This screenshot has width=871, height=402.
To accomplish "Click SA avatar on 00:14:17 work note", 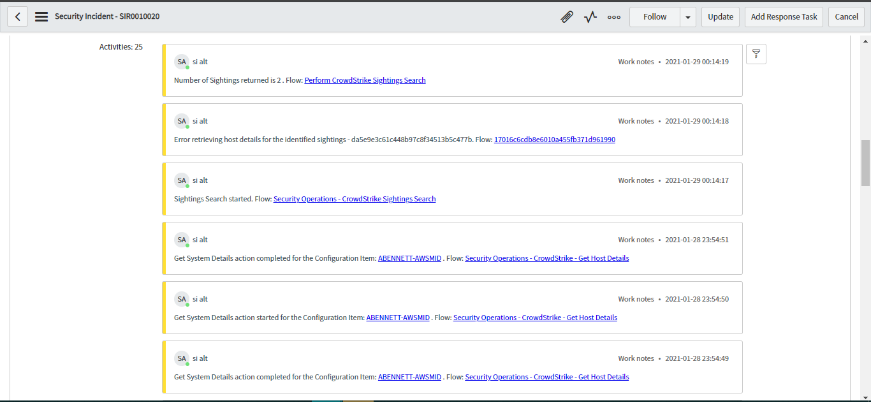I will pos(181,180).
